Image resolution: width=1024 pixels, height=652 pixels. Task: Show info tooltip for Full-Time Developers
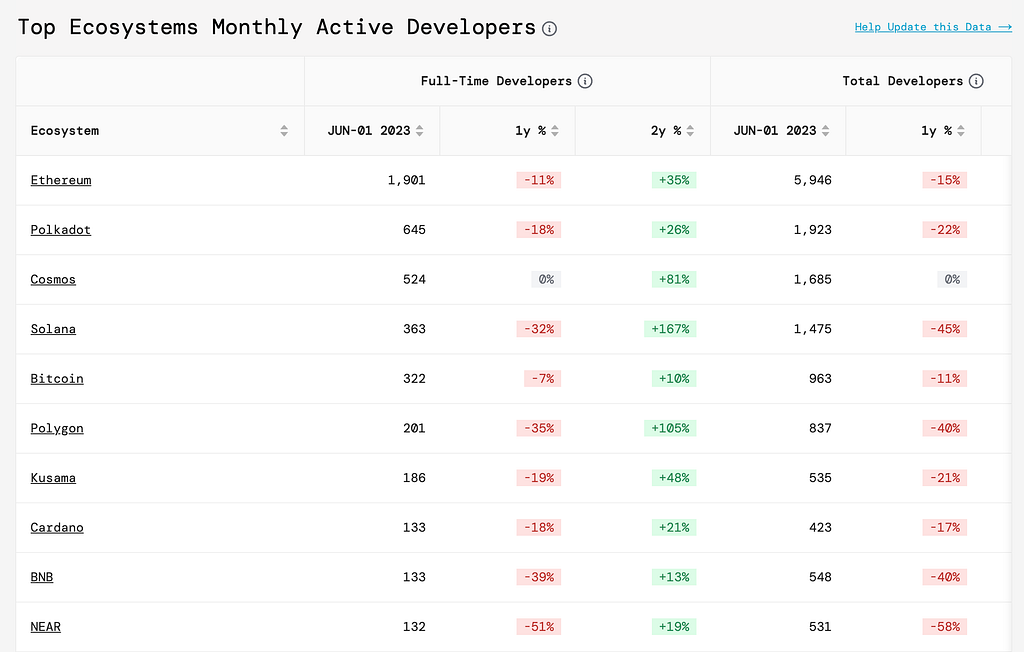click(x=585, y=81)
